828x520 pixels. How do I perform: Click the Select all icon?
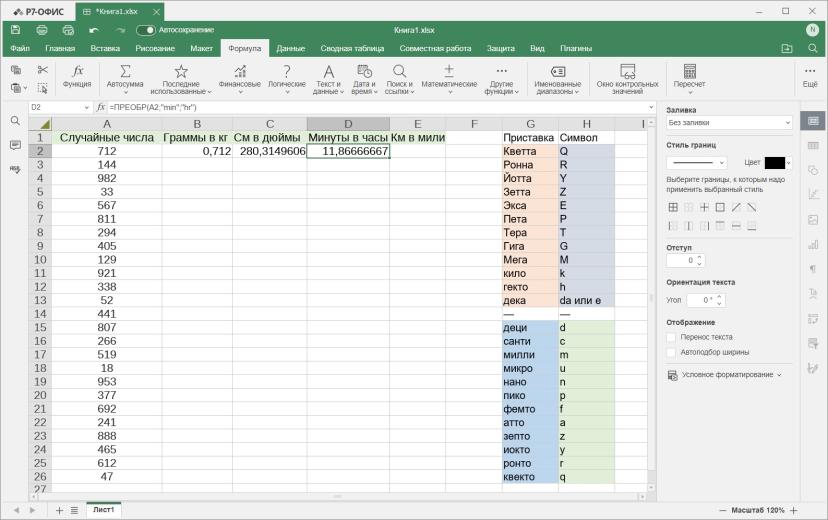(x=43, y=88)
